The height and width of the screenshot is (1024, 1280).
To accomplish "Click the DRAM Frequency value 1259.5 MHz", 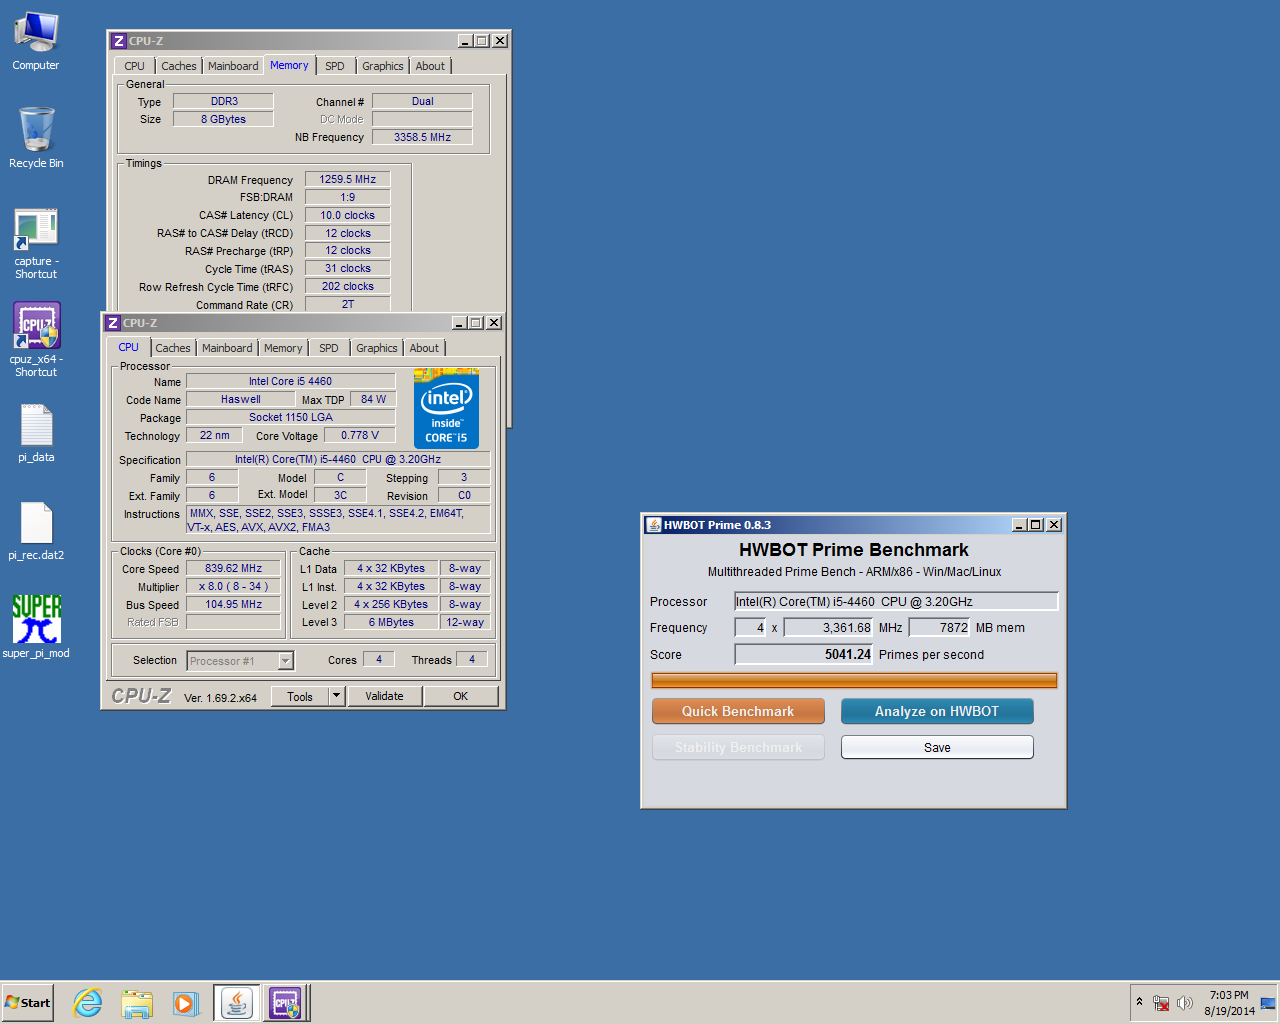I will coord(347,179).
